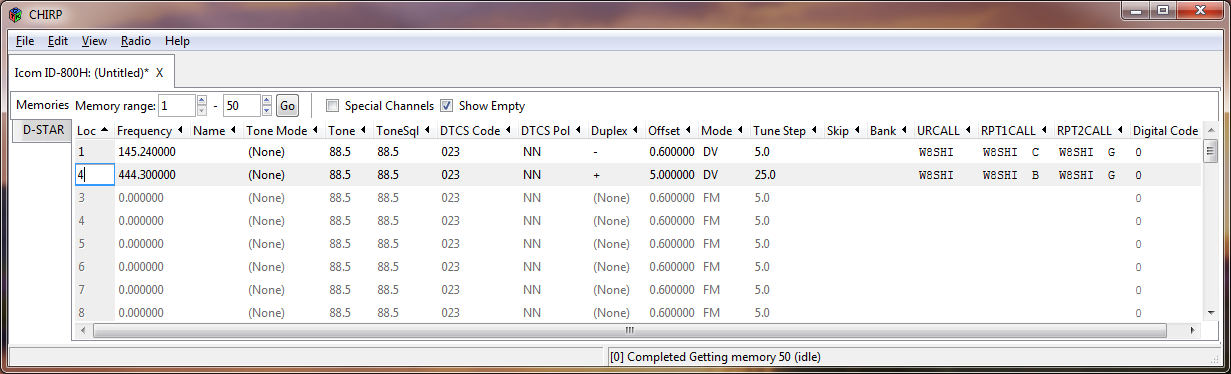Click the Digital Code column header
The width and height of the screenshot is (1231, 374).
point(1165,131)
